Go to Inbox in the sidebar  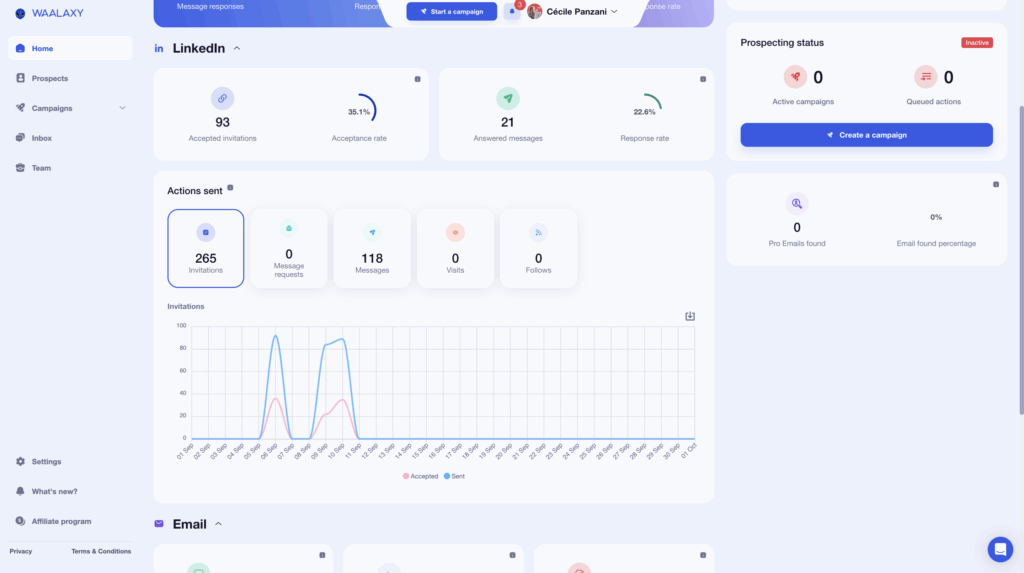41,138
